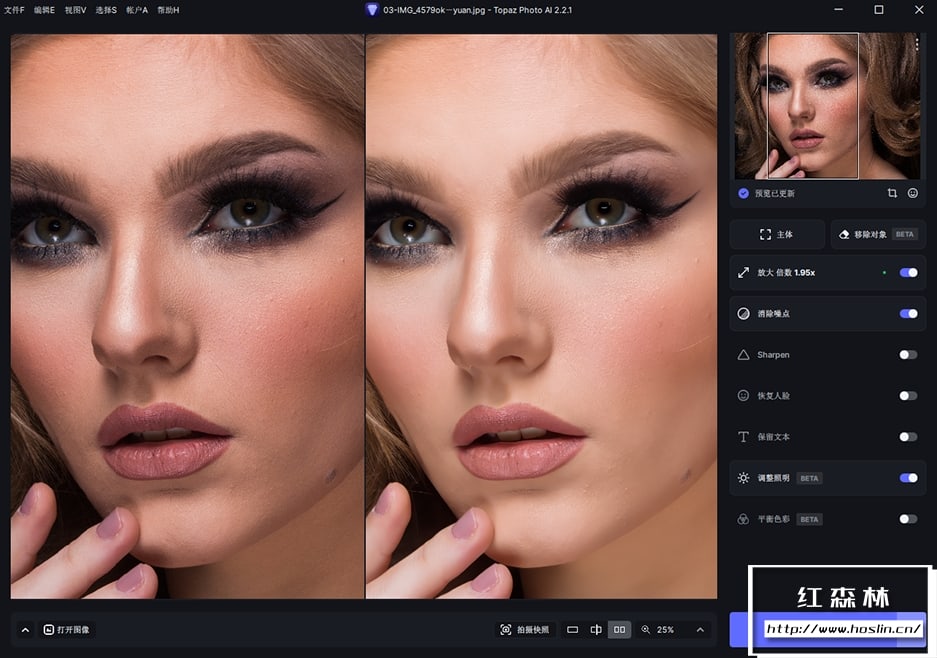Image resolution: width=937 pixels, height=658 pixels.
Task: Open the 文件F menu
Action: pos(14,10)
